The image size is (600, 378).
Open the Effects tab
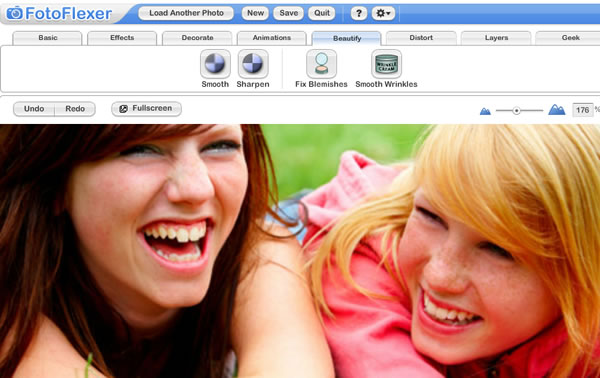tap(122, 38)
